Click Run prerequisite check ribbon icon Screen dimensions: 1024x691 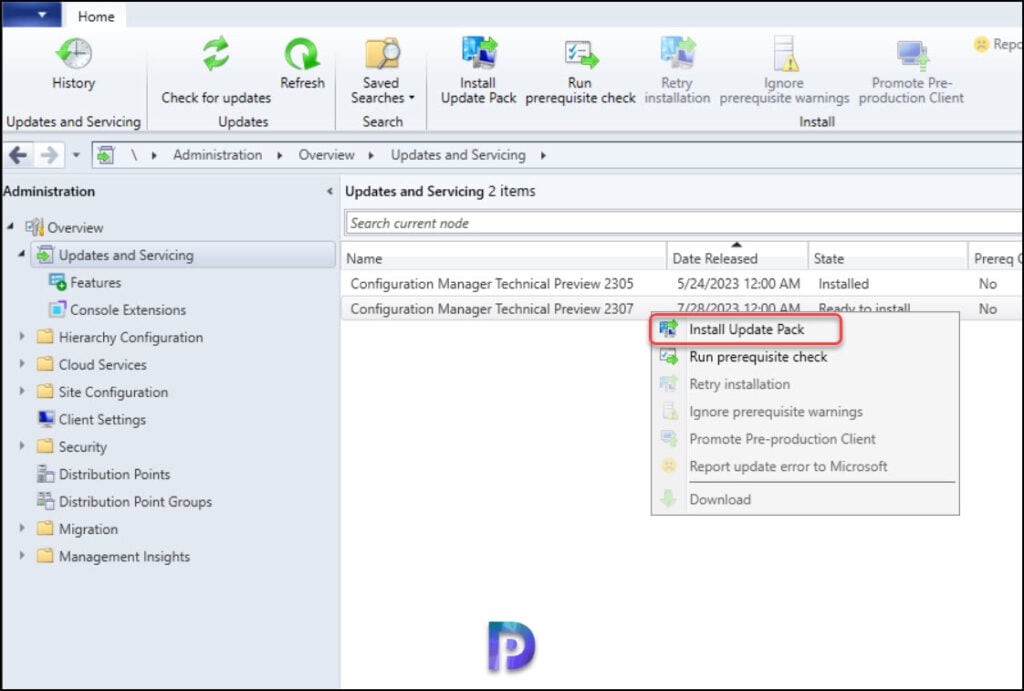(x=581, y=54)
